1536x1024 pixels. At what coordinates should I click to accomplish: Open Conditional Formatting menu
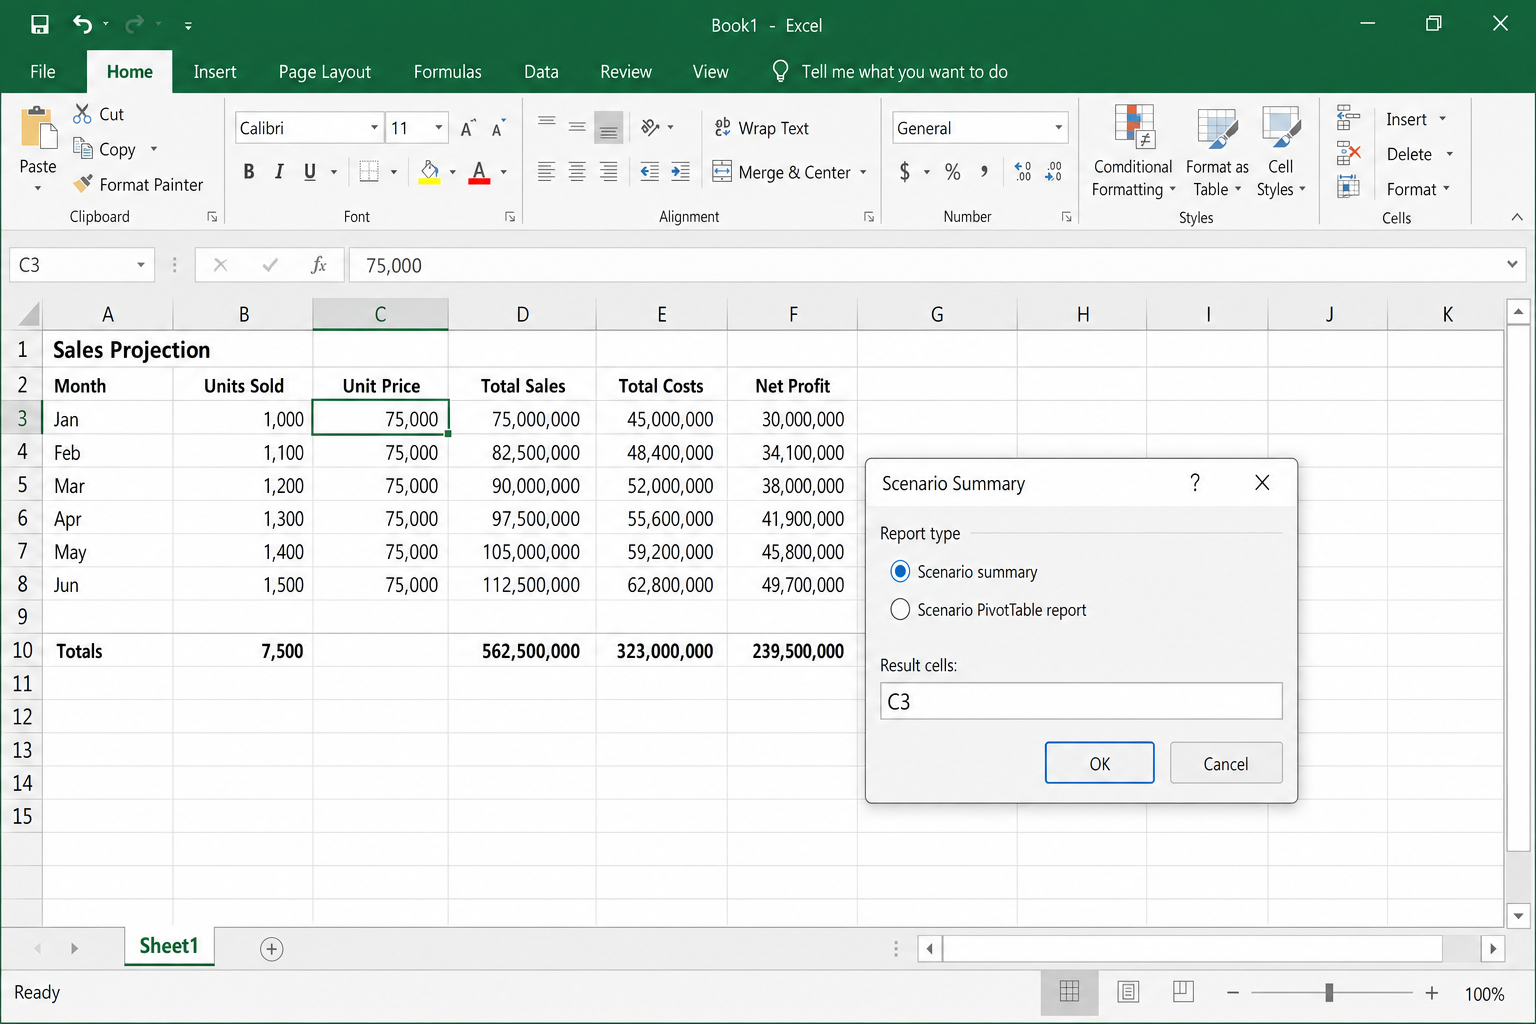click(1133, 152)
